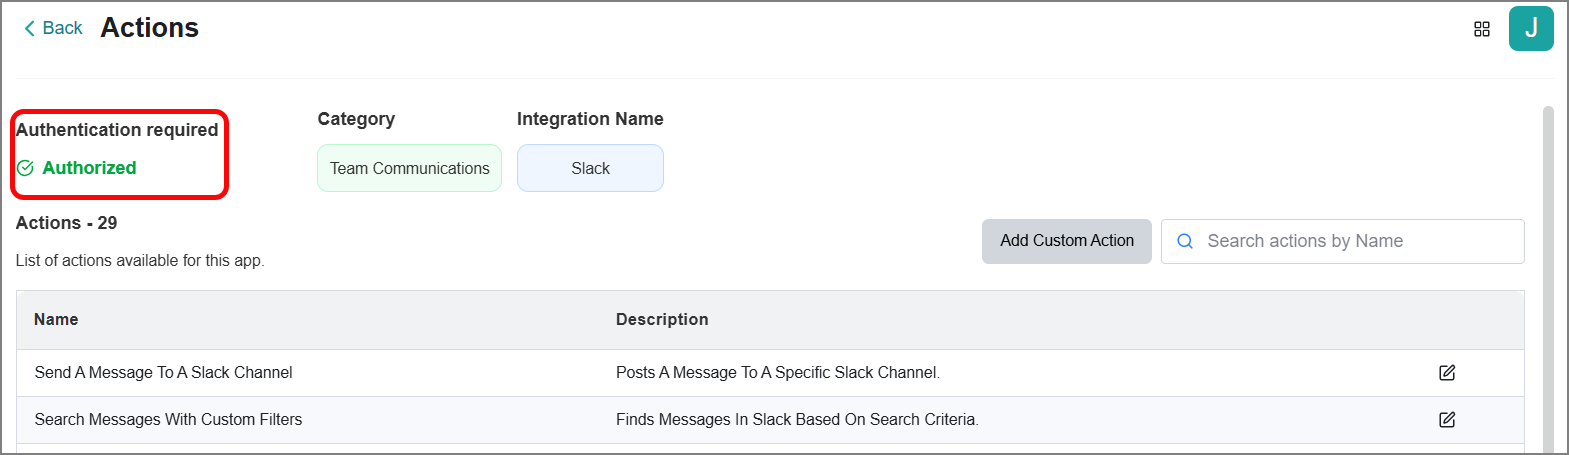The width and height of the screenshot is (1569, 455).
Task: Click the Authentication required label
Action: (117, 130)
